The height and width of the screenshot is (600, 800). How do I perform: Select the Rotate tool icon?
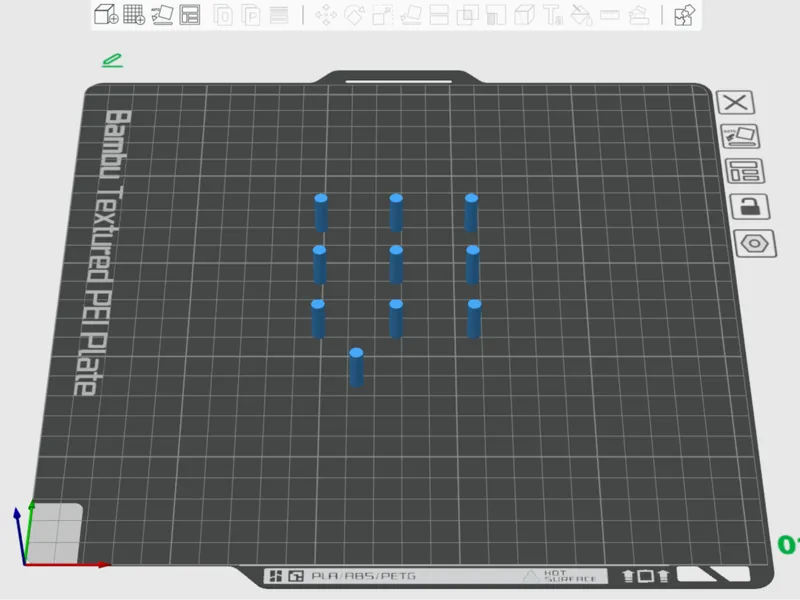coord(355,15)
